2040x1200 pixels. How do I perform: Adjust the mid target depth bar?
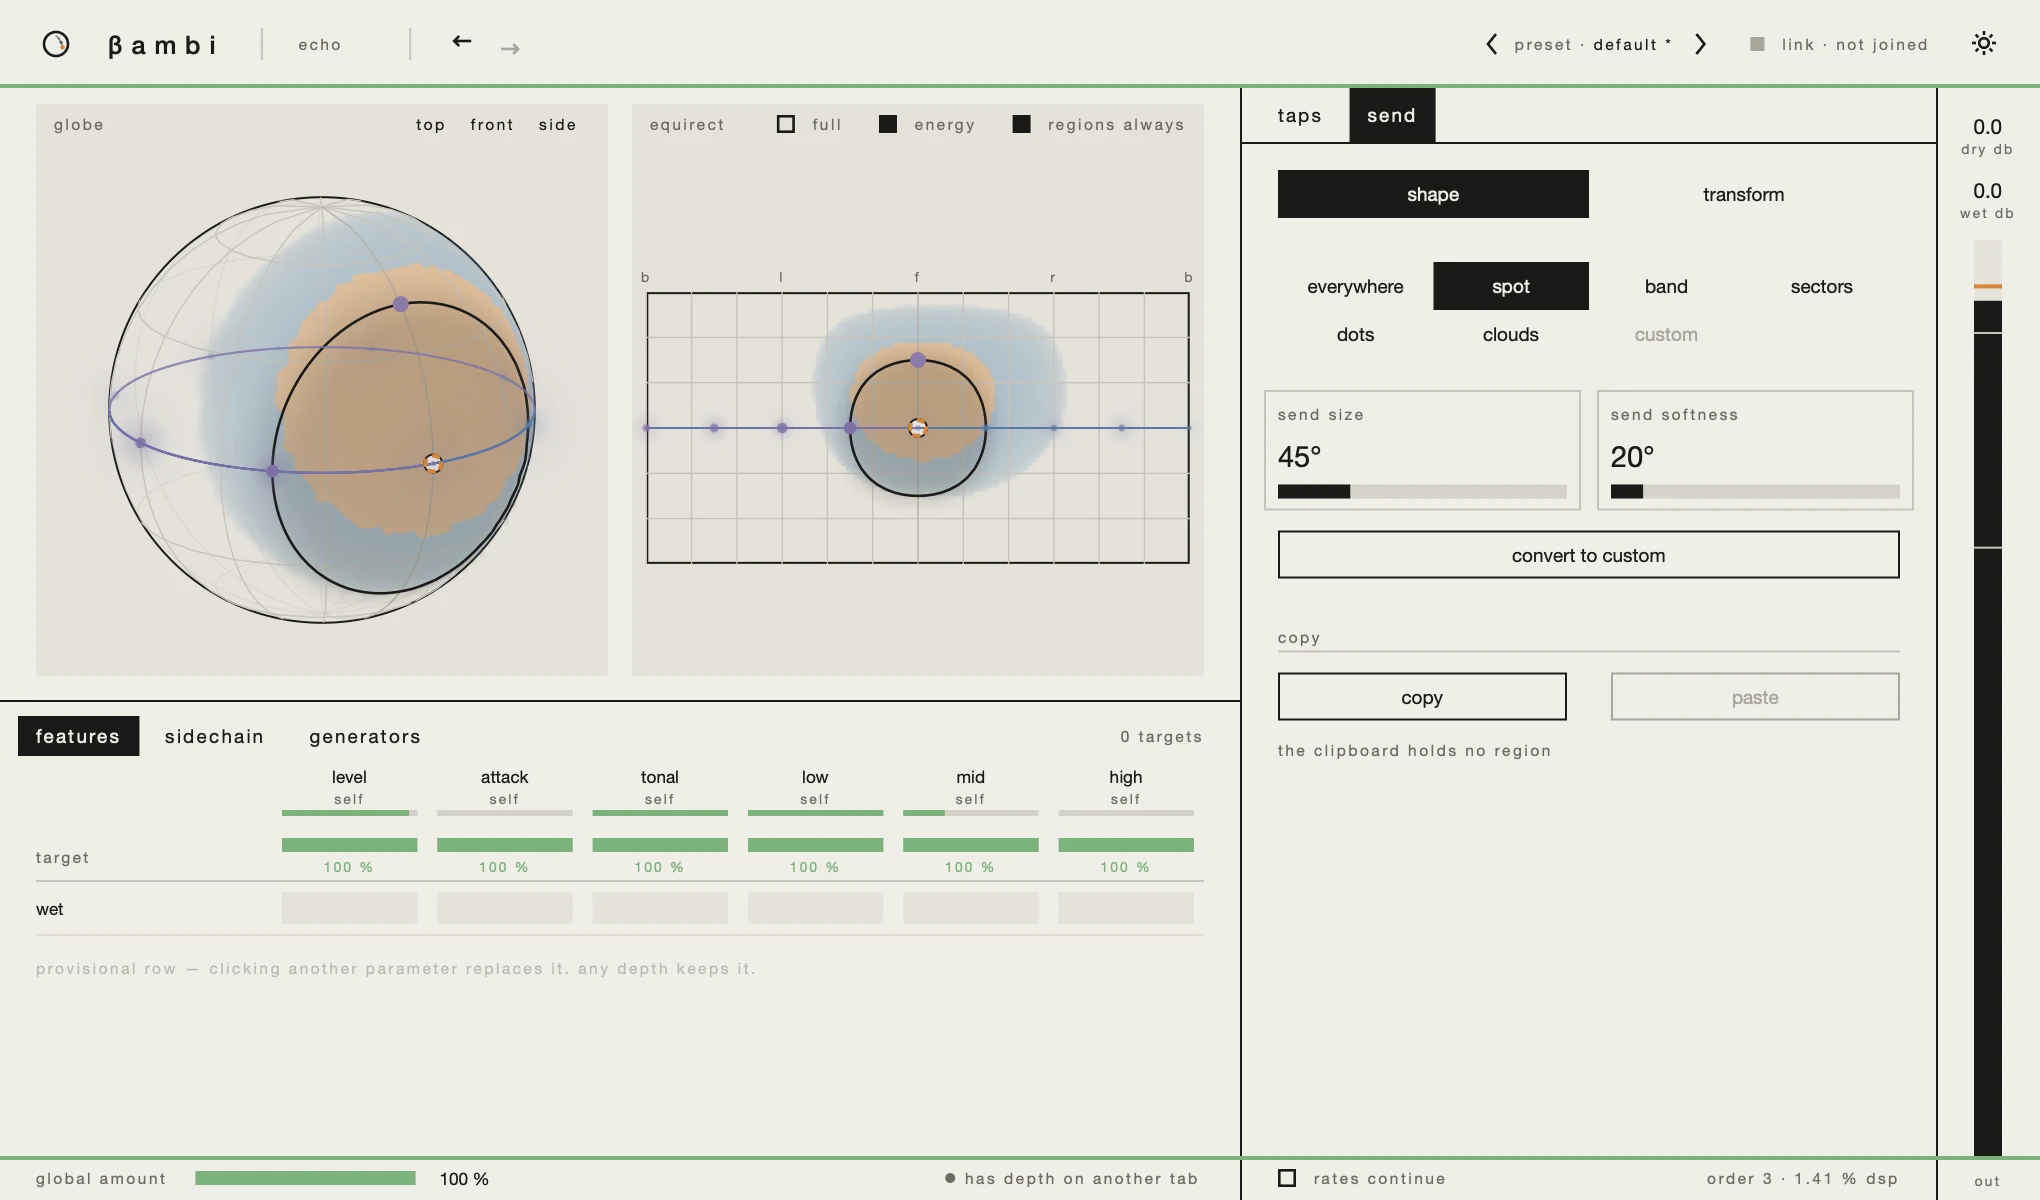(970, 845)
